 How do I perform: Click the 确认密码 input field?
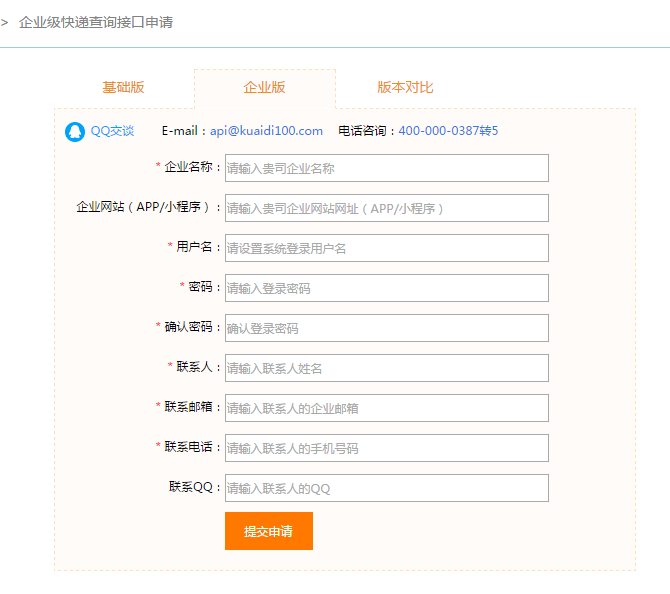[x=386, y=328]
